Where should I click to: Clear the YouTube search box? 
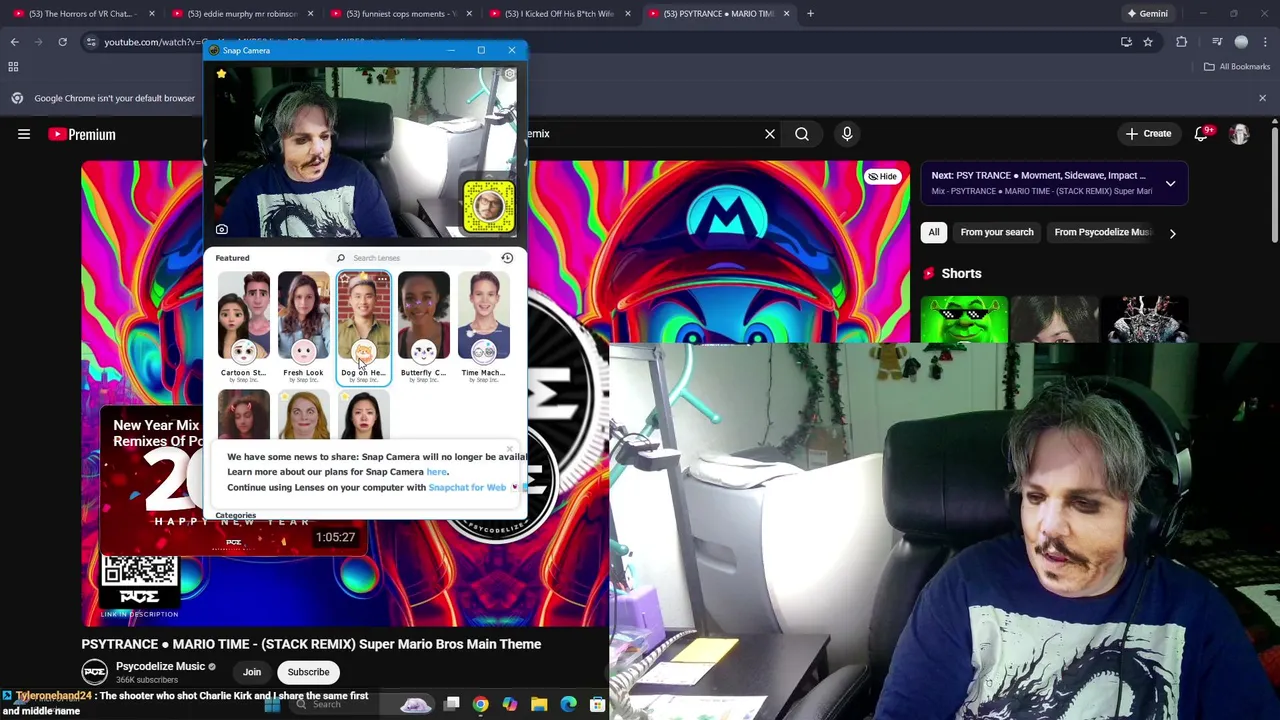770,134
